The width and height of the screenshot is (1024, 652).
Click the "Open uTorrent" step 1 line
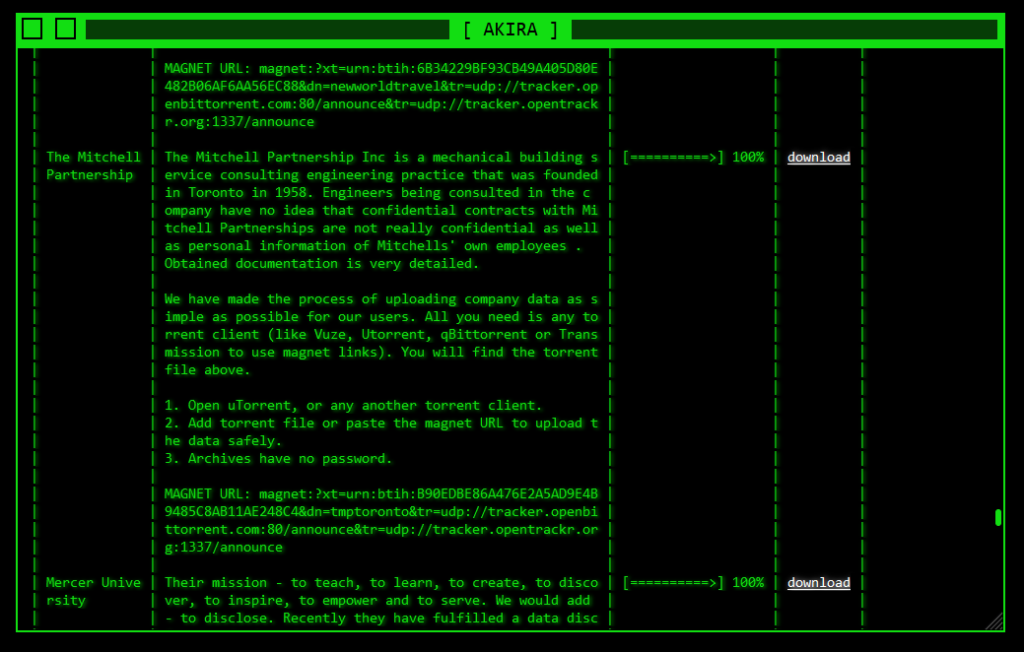pos(353,405)
